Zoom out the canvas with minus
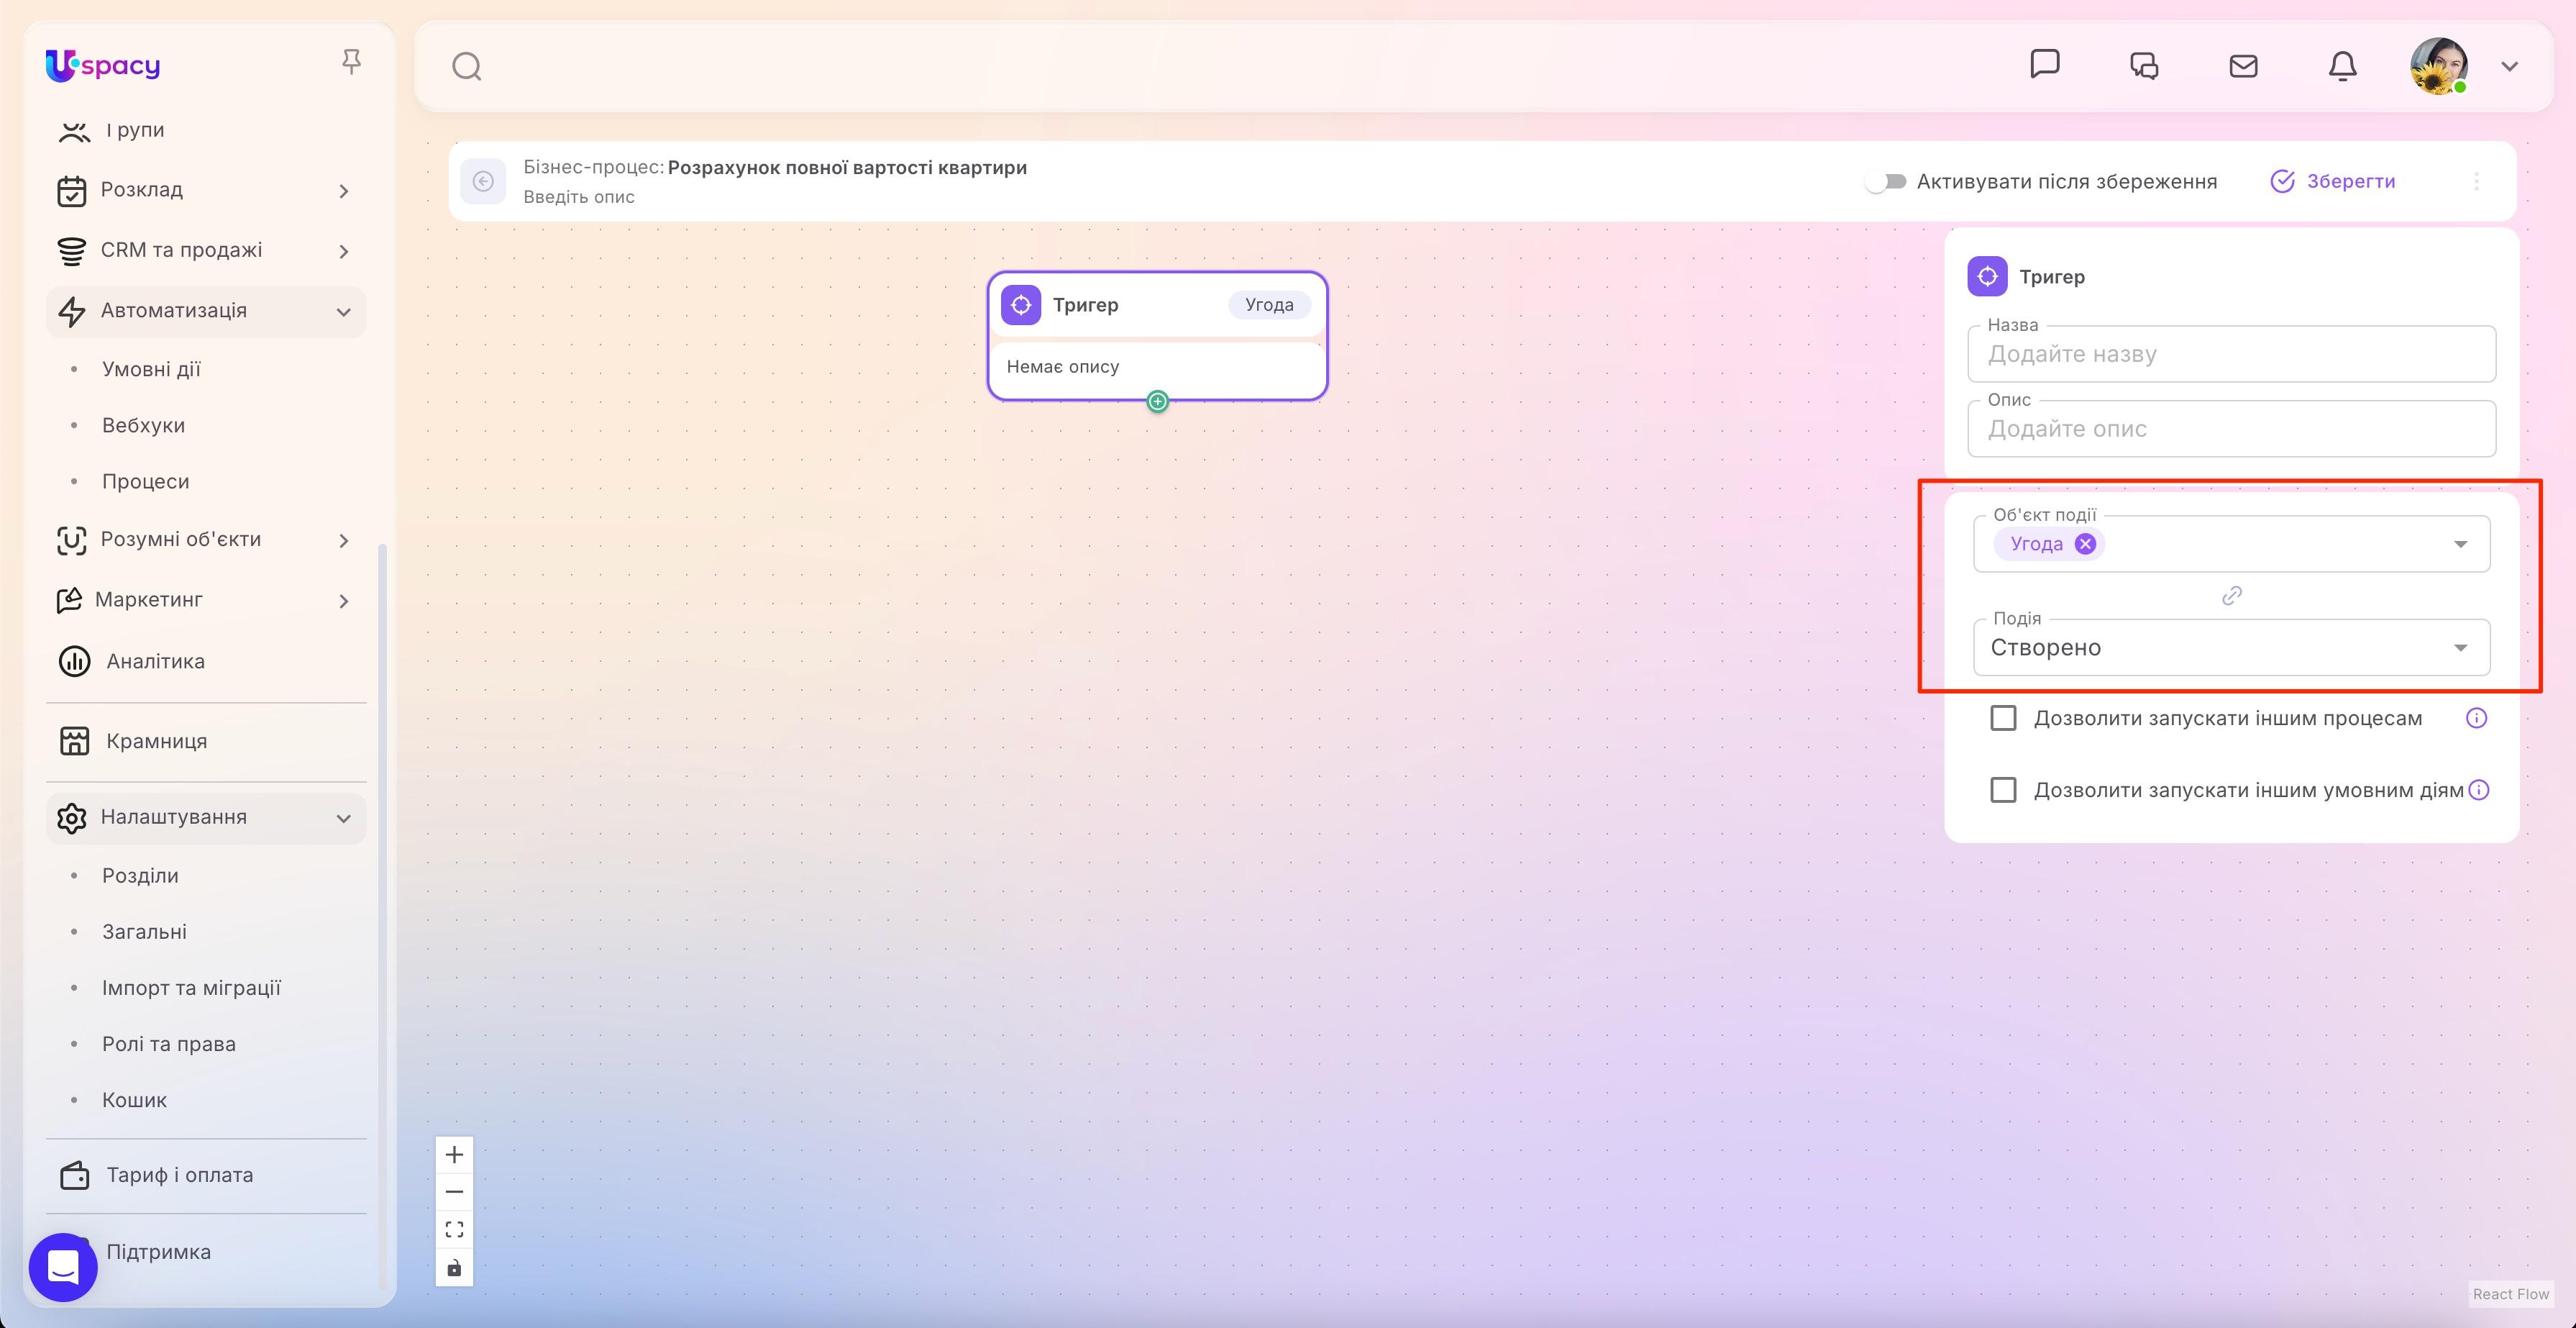 [454, 1192]
